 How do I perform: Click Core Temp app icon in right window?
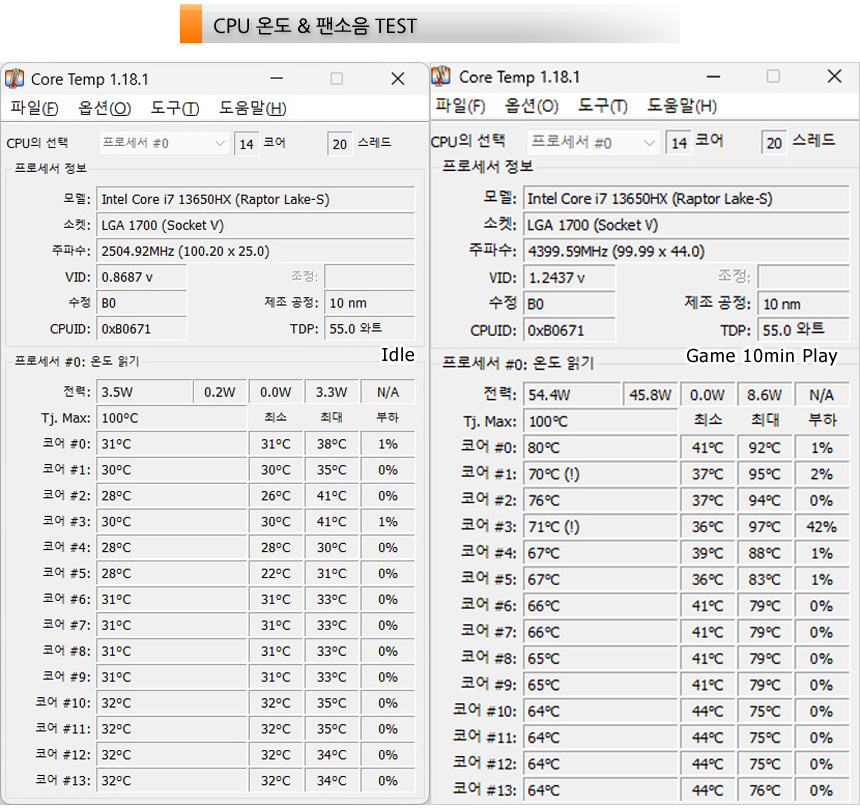(x=443, y=77)
